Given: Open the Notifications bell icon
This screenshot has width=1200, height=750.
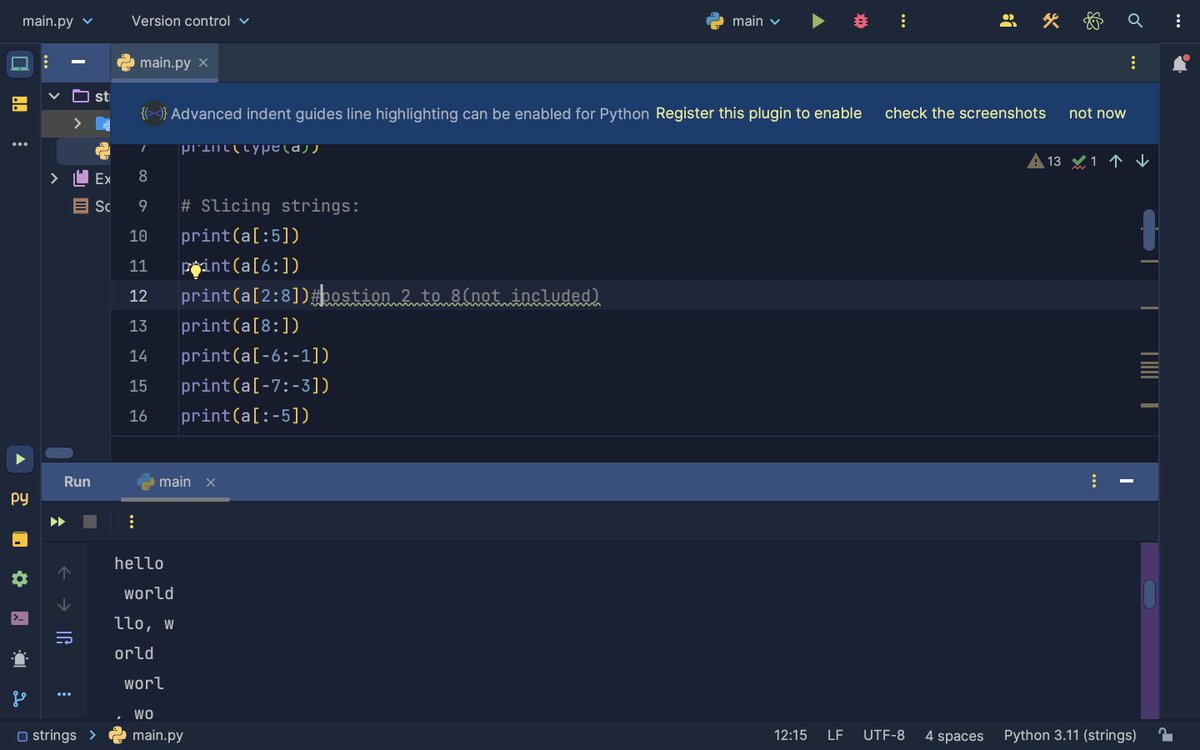Looking at the screenshot, I should pyautogui.click(x=1180, y=64).
